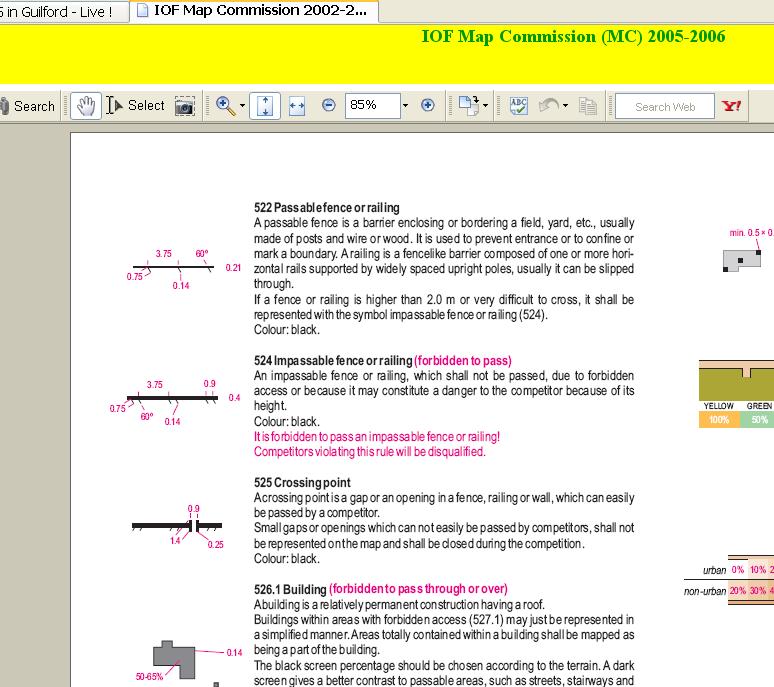Click the IOF Map Commission header title

click(x=573, y=37)
